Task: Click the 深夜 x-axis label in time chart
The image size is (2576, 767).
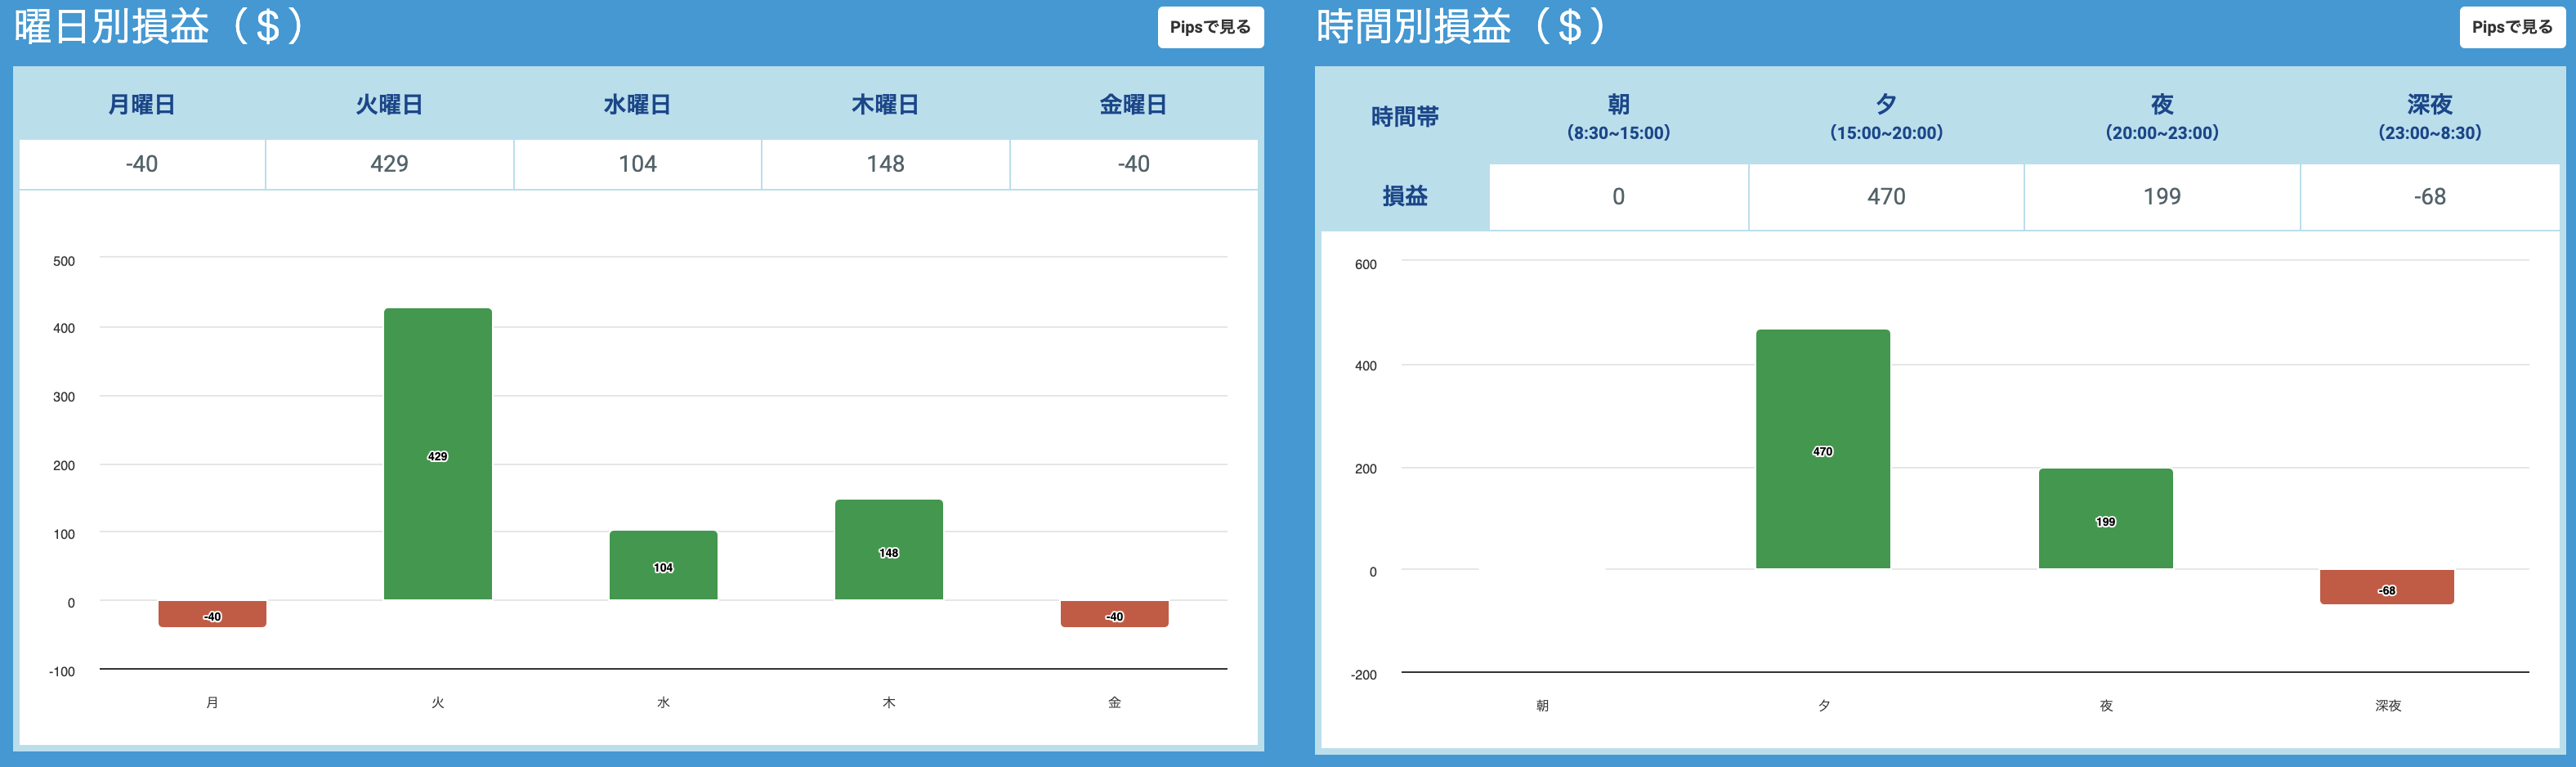Action: pyautogui.click(x=2388, y=706)
